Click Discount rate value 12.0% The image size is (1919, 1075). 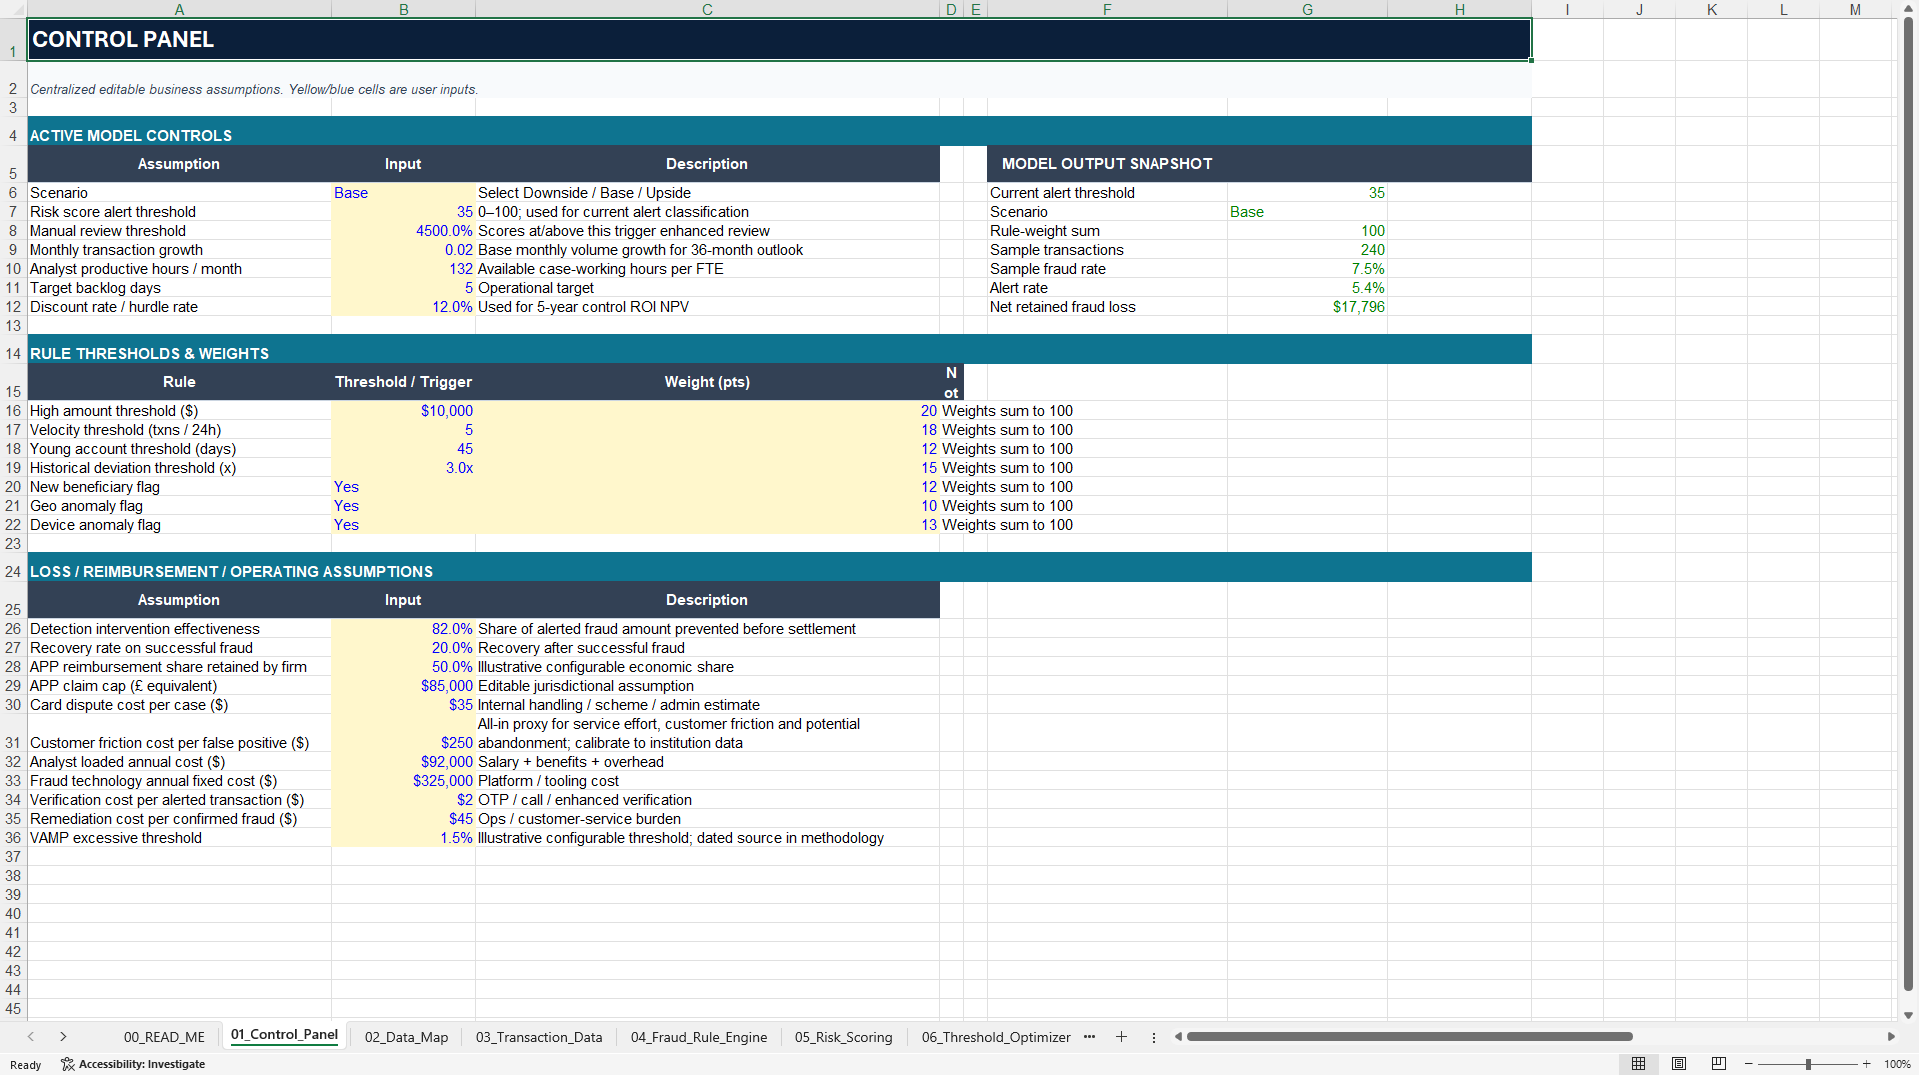point(403,307)
